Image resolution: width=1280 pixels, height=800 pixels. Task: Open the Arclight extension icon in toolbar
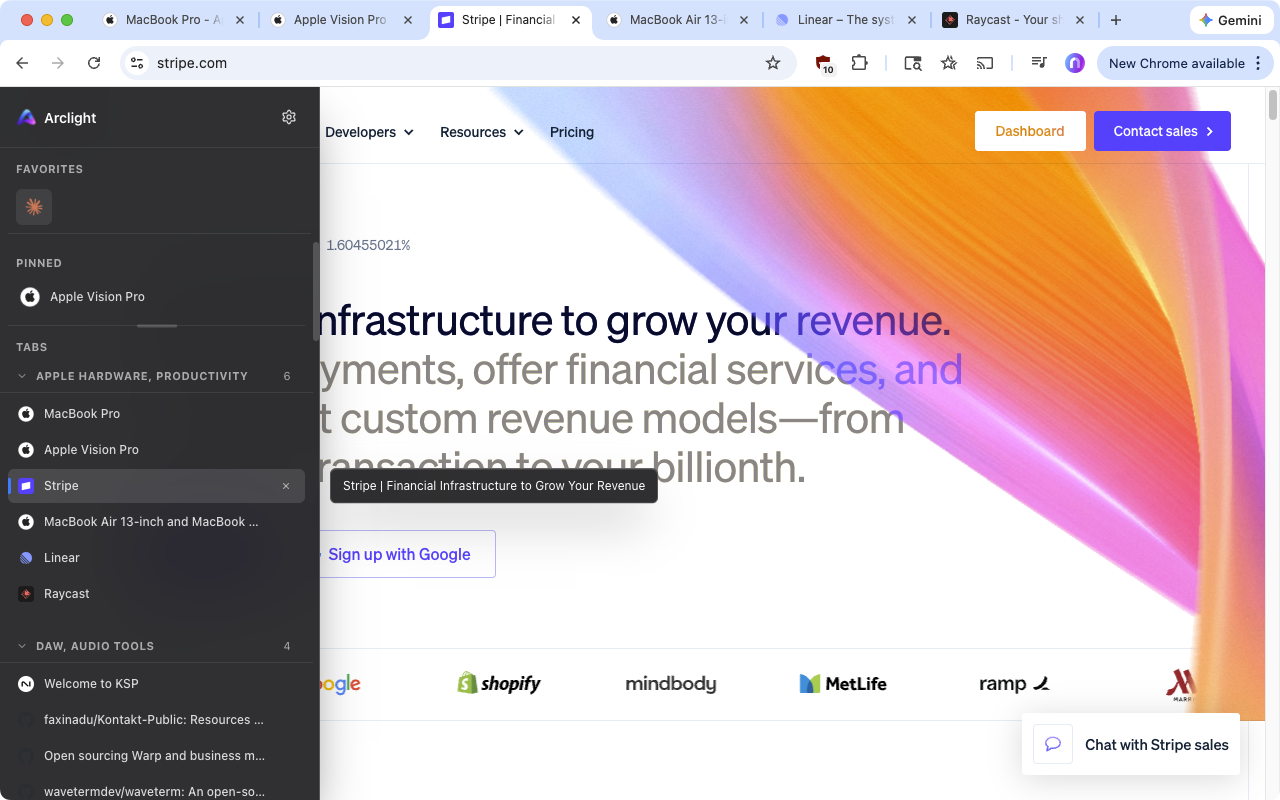[1075, 63]
